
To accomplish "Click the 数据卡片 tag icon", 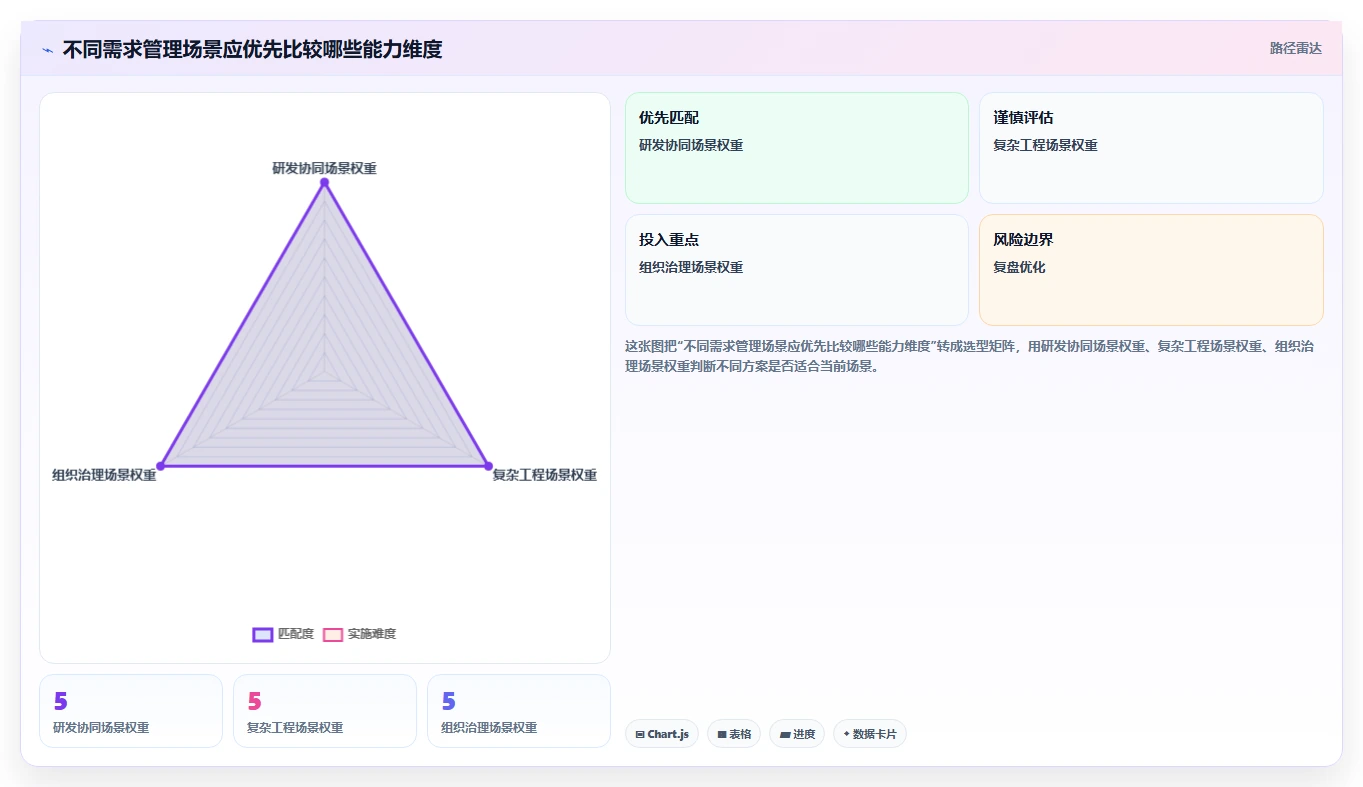I will pos(846,734).
